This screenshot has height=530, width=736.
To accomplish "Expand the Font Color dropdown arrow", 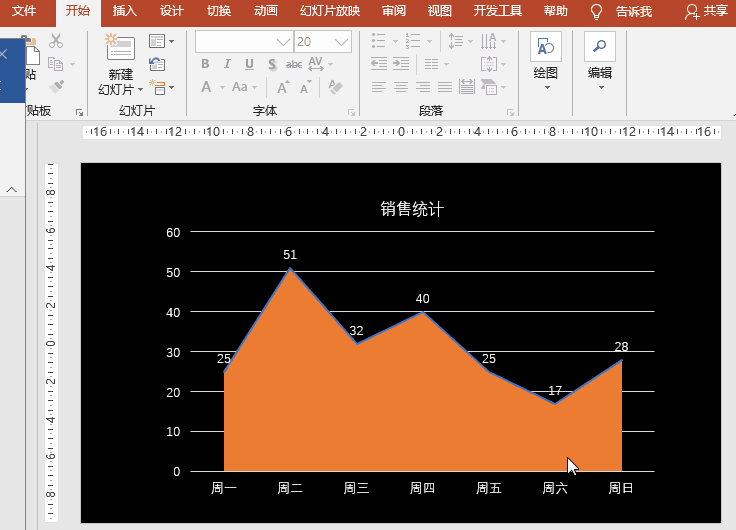I will point(222,87).
